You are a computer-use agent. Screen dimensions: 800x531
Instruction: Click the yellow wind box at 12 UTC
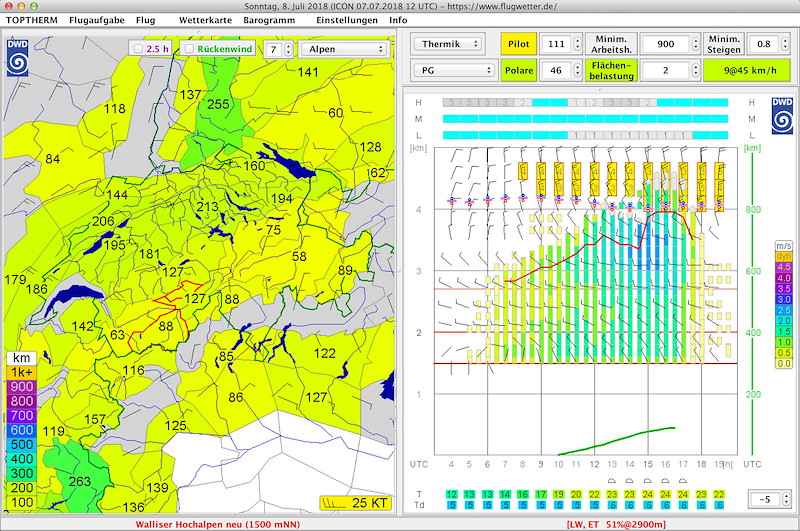click(594, 180)
